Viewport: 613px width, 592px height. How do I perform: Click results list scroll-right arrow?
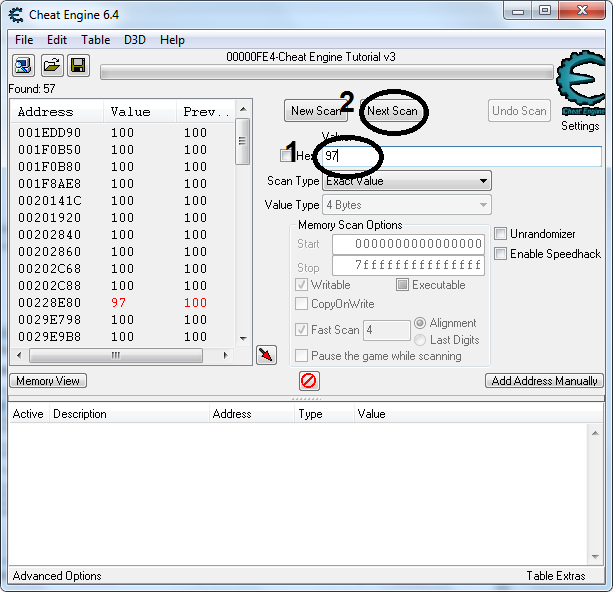226,355
